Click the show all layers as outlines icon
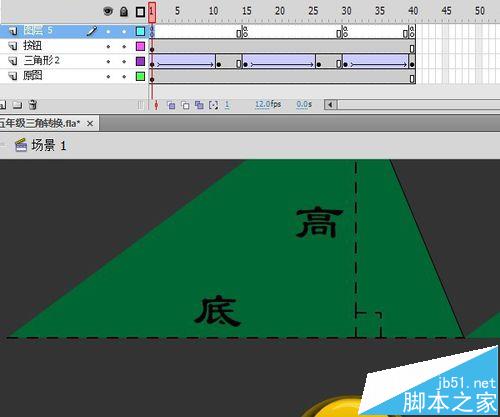The height and width of the screenshot is (417, 500). click(x=140, y=12)
